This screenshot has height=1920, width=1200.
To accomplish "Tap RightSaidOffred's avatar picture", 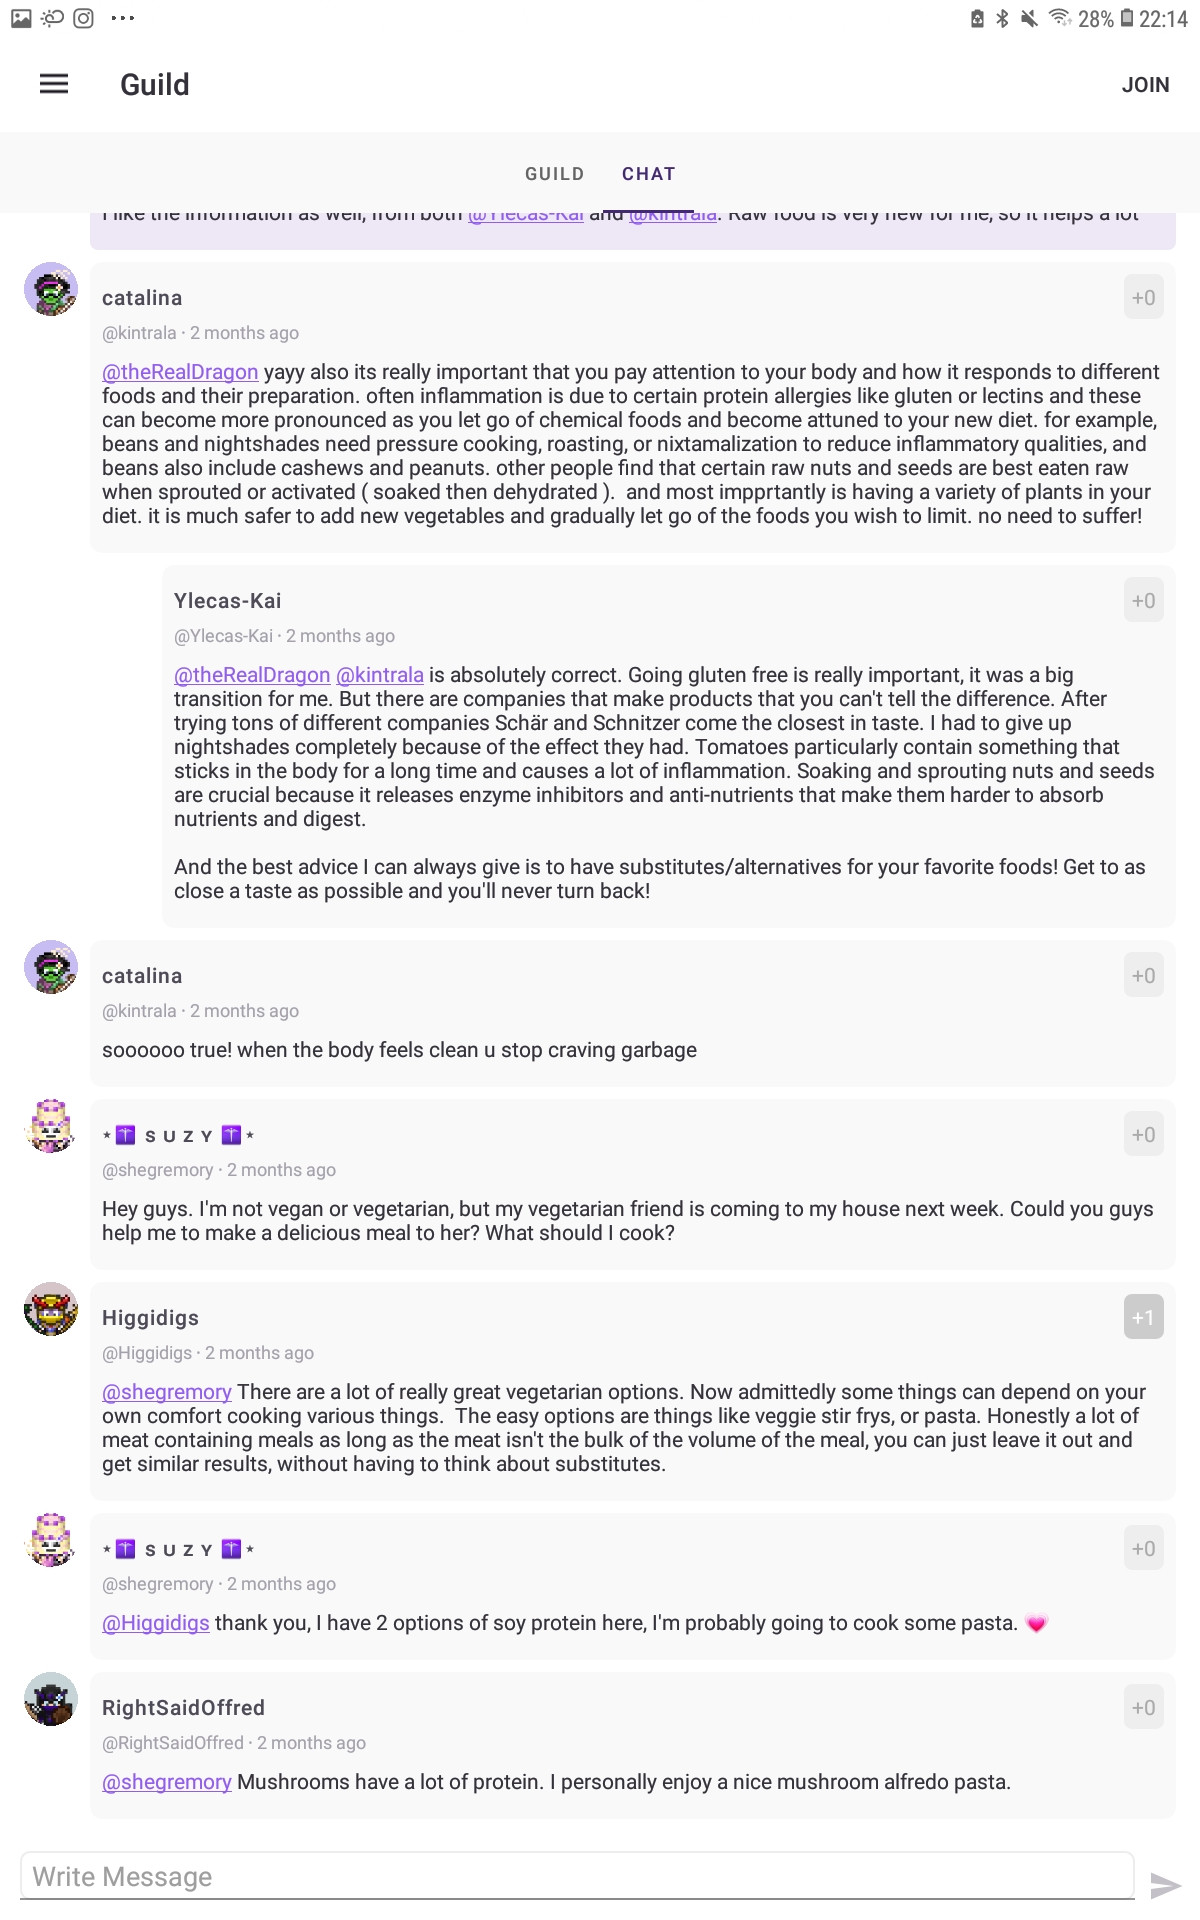I will point(51,1699).
